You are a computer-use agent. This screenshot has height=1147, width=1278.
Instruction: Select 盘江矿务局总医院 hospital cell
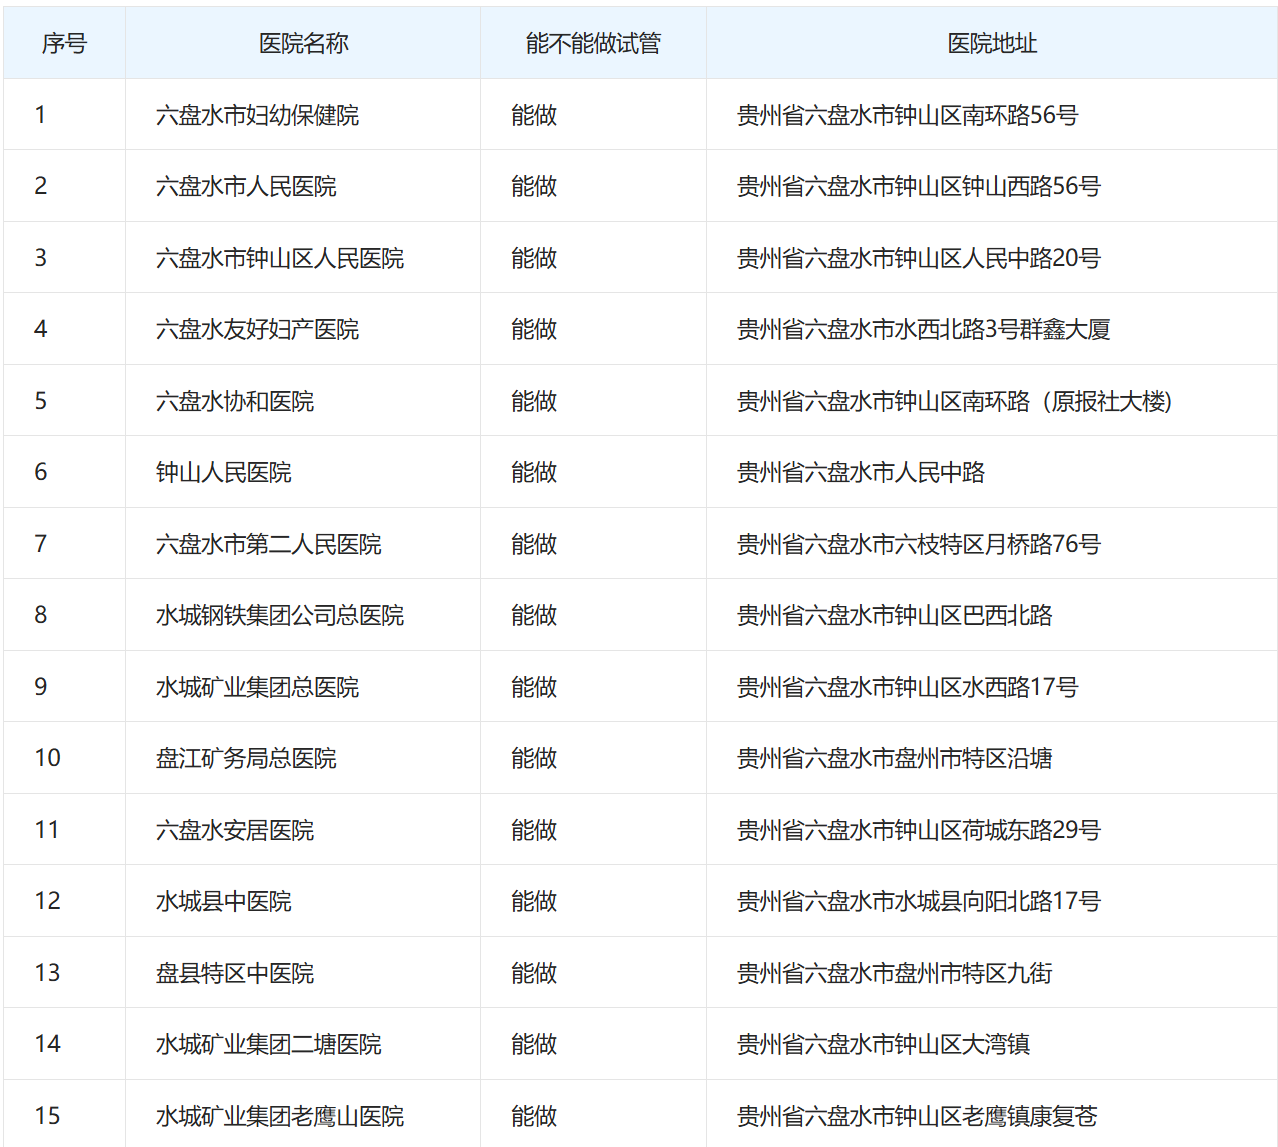coord(246,758)
